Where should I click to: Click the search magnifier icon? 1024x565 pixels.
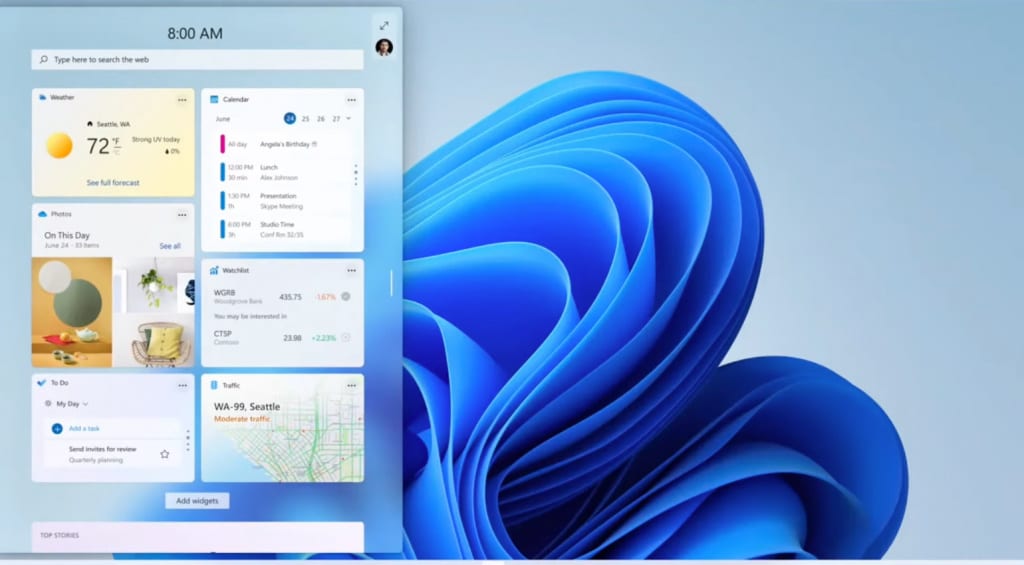click(x=44, y=59)
